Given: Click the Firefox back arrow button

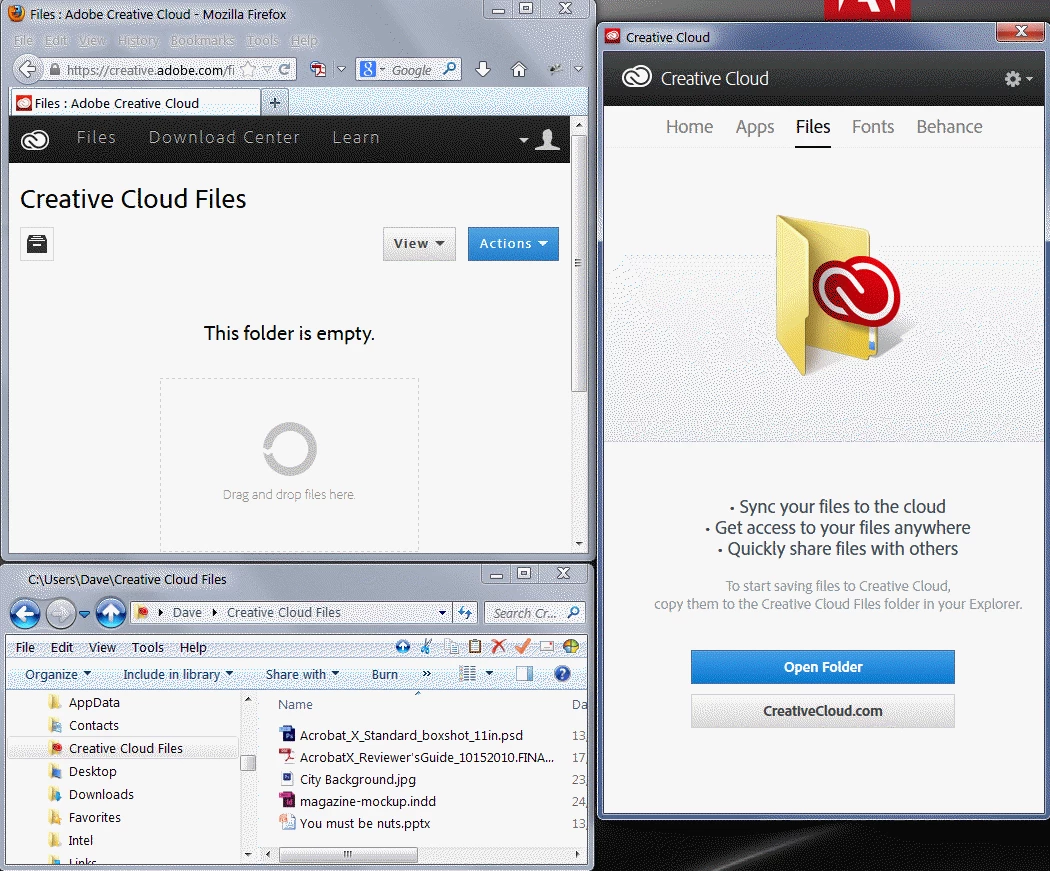Looking at the screenshot, I should pyautogui.click(x=27, y=69).
